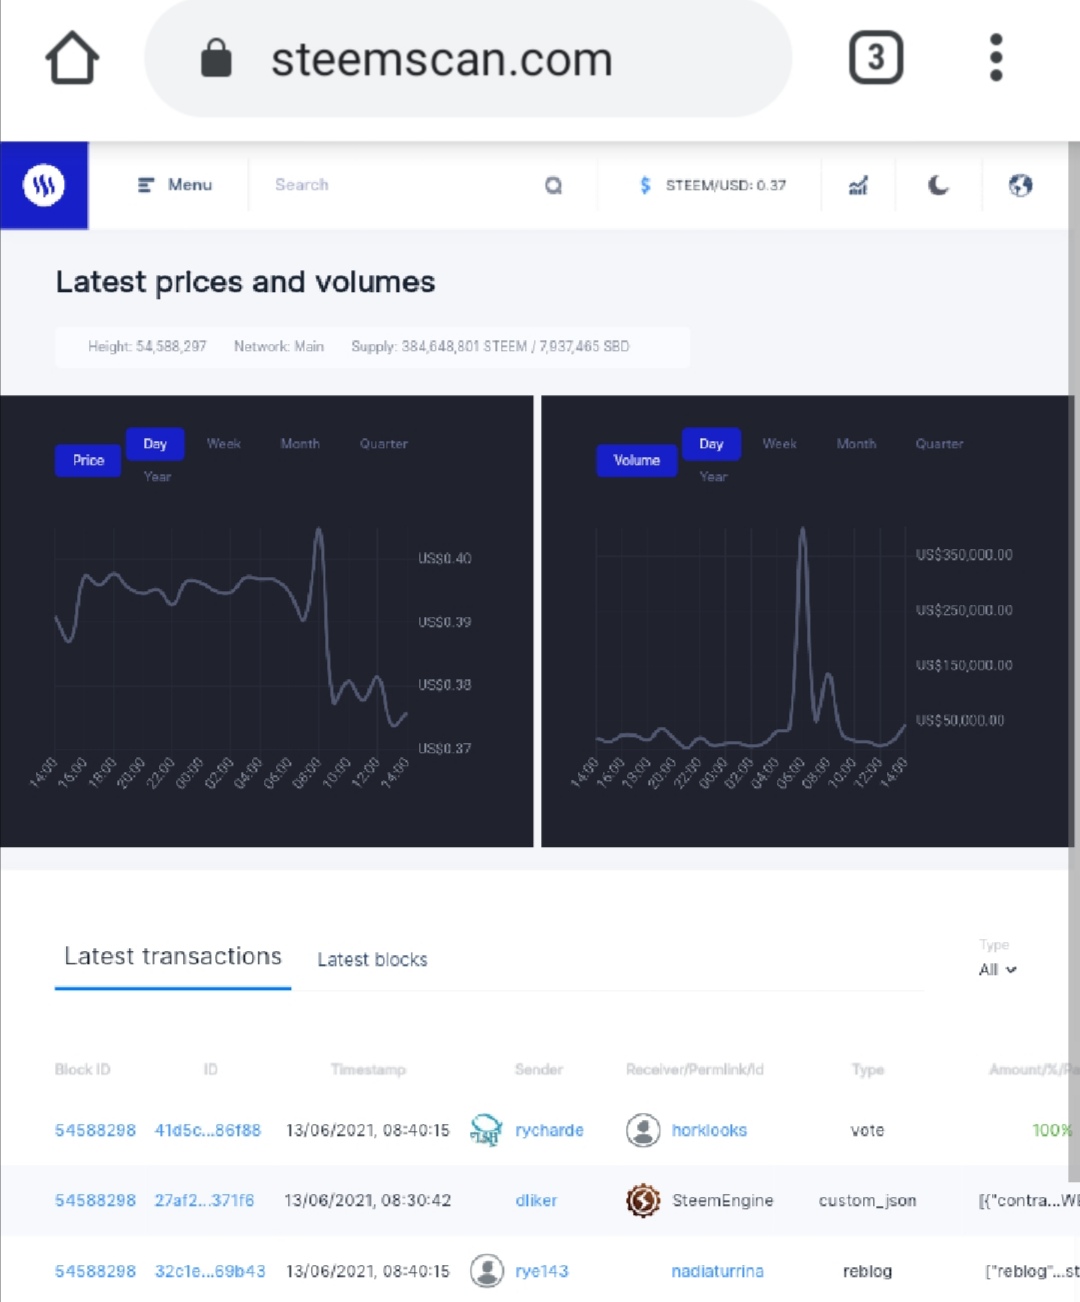
Task: Select Year range on the price chart
Action: pyautogui.click(x=157, y=477)
